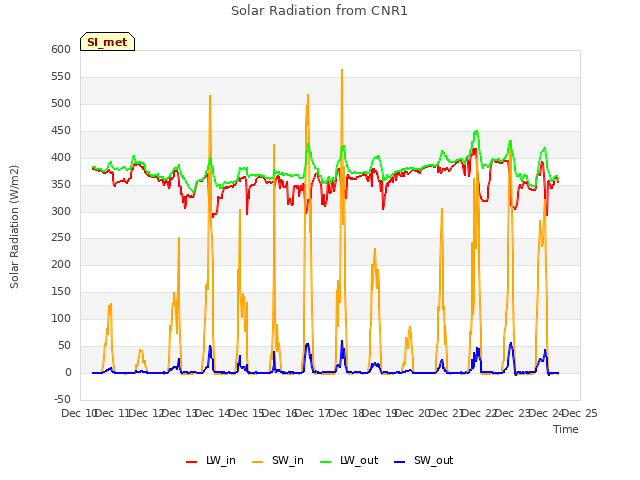Click the y-axis title 'Solar Radiation (W/m2)'
Viewport: 640px width, 480px height.
[x=14, y=227]
